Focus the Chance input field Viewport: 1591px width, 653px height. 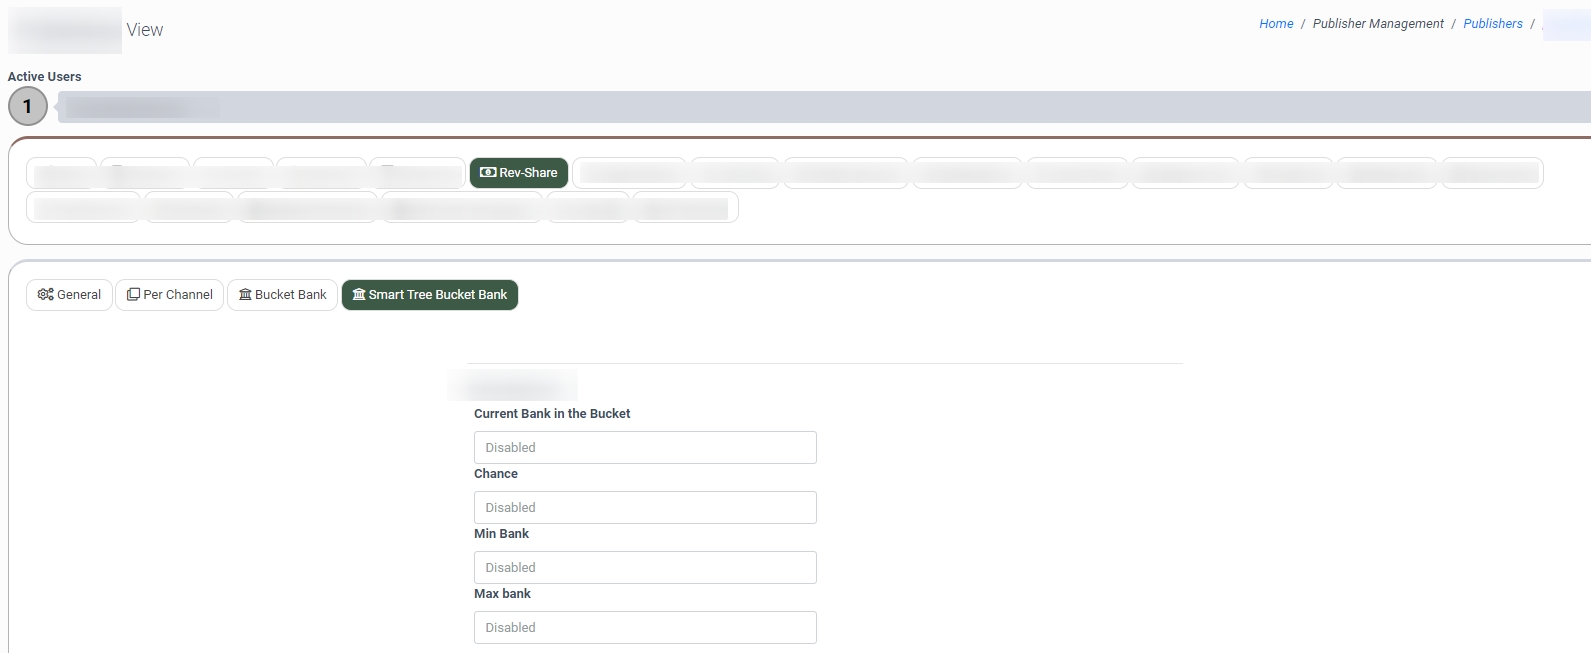645,508
